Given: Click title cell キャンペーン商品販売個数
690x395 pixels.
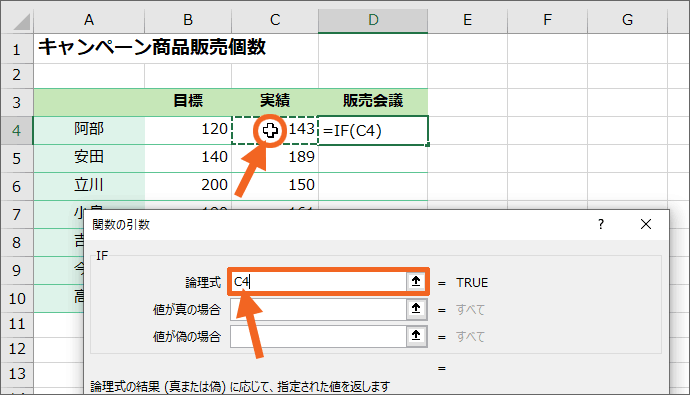Looking at the screenshot, I should point(152,47).
